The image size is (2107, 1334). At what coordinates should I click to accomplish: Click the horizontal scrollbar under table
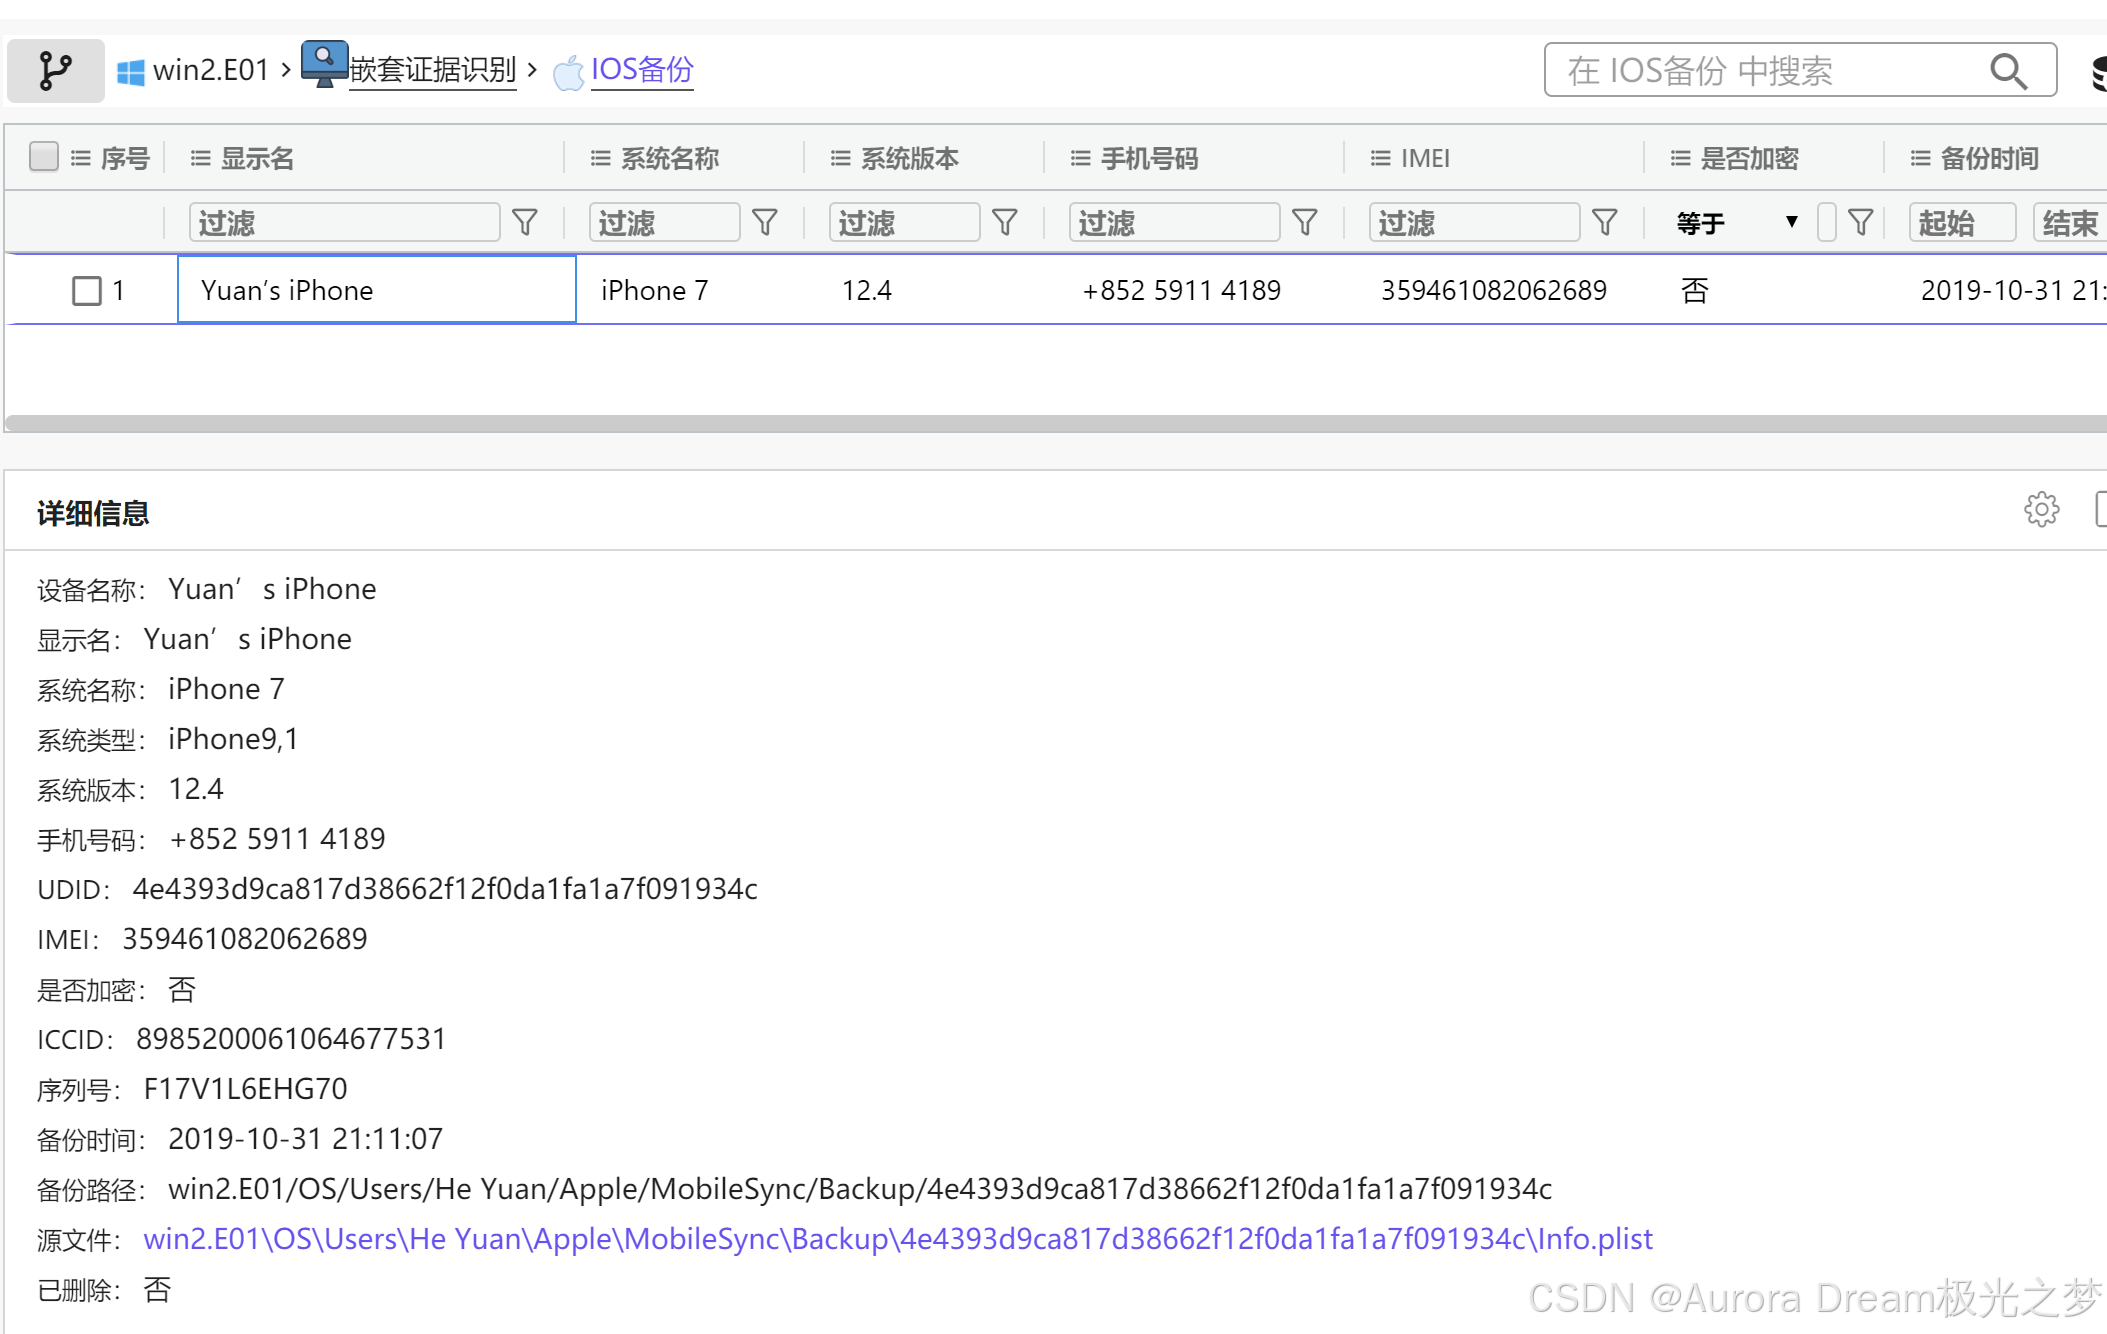pyautogui.click(x=1055, y=424)
